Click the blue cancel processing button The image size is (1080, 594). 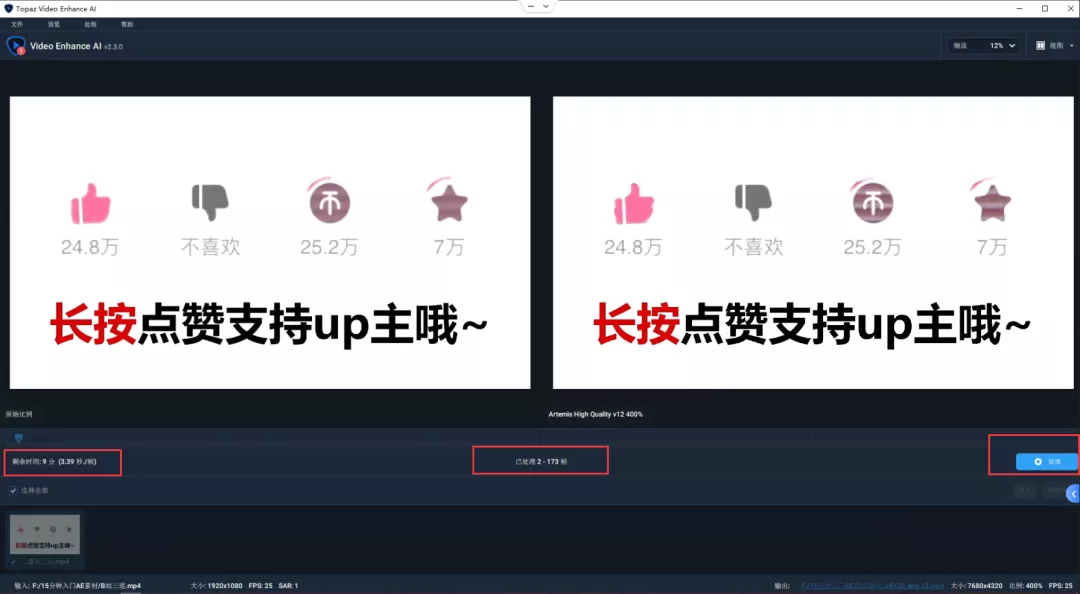pyautogui.click(x=1046, y=462)
